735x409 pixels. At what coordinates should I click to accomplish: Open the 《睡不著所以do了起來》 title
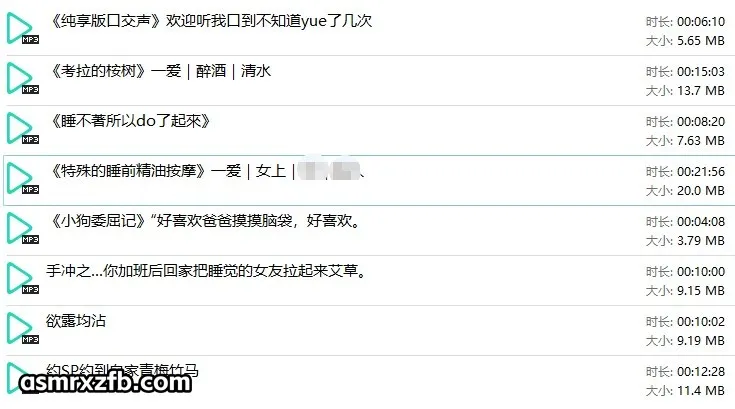(x=130, y=121)
